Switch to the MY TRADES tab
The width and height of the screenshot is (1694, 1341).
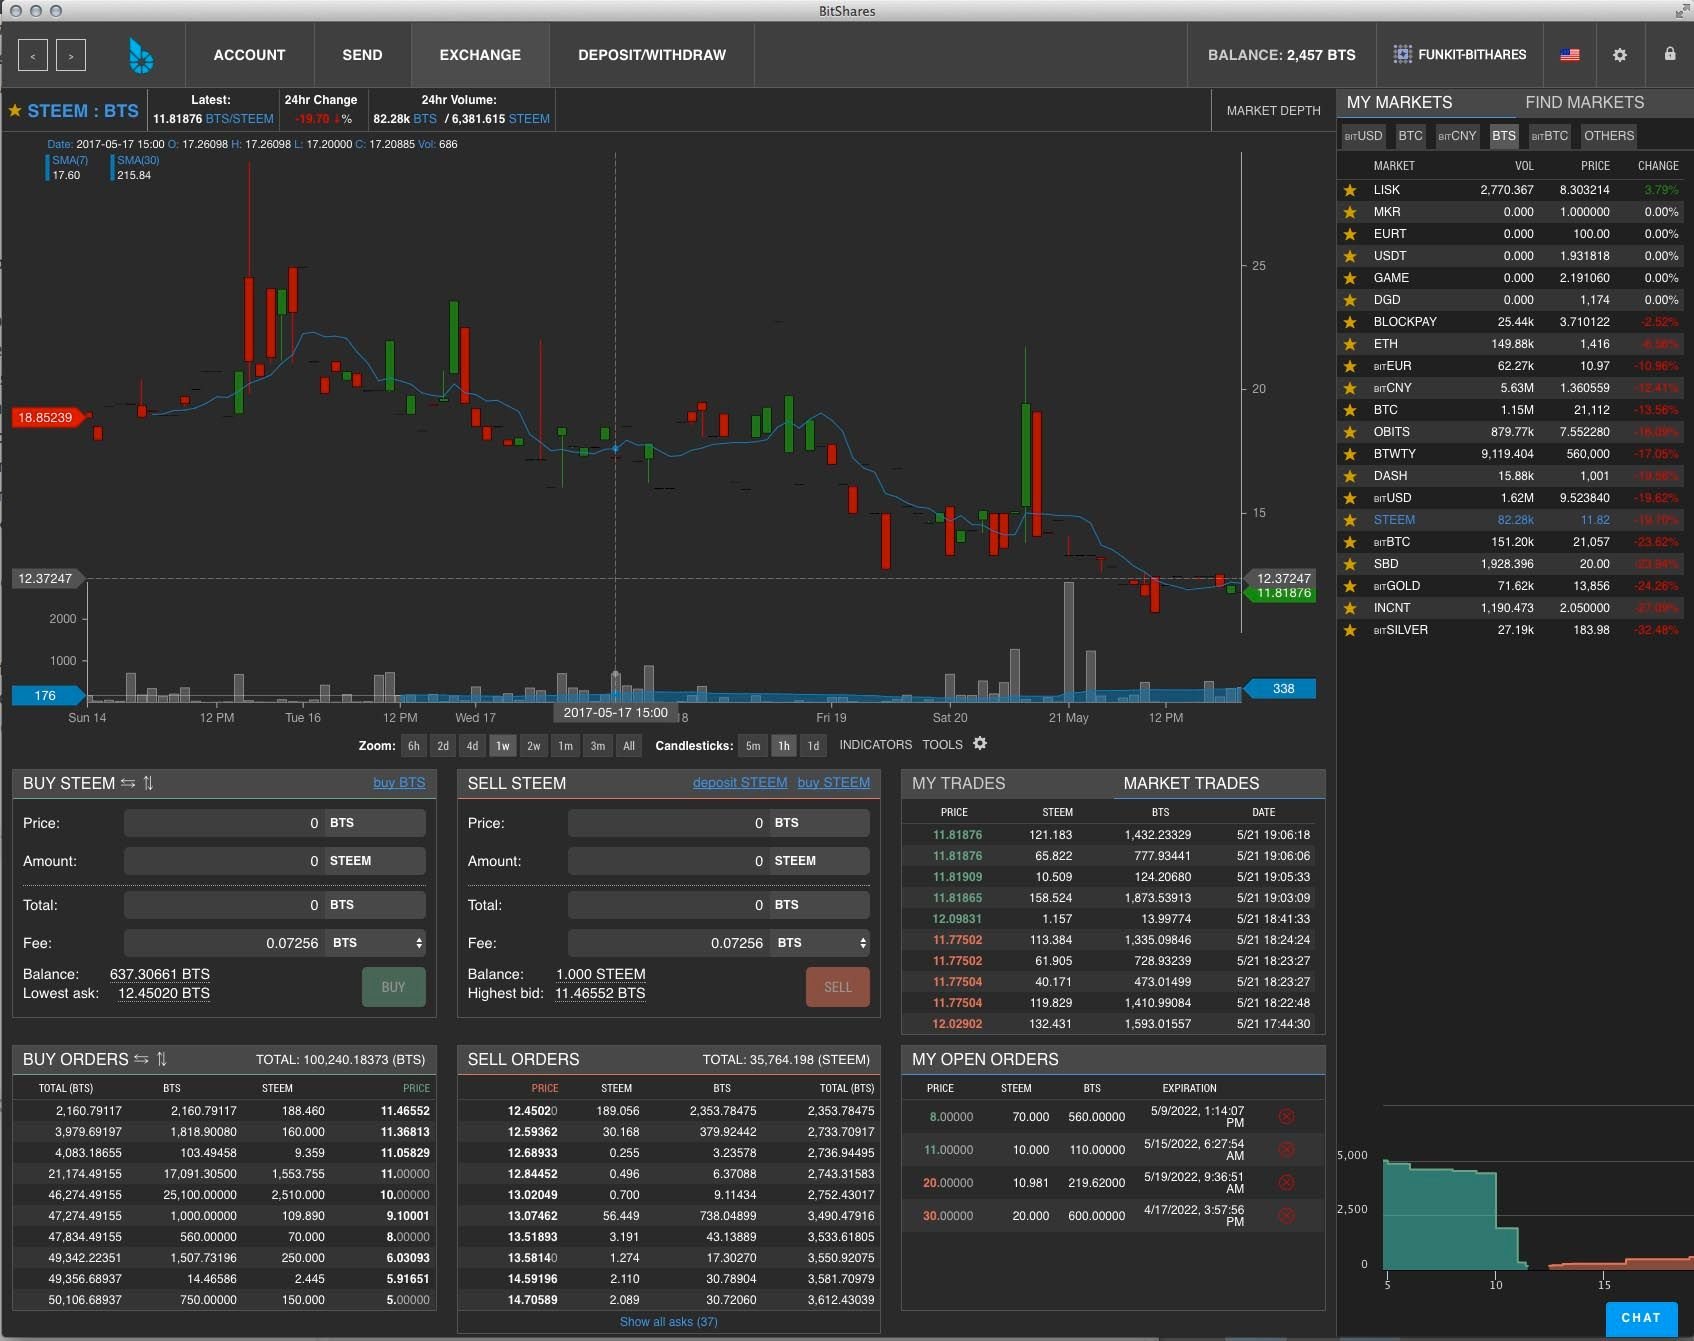[958, 783]
